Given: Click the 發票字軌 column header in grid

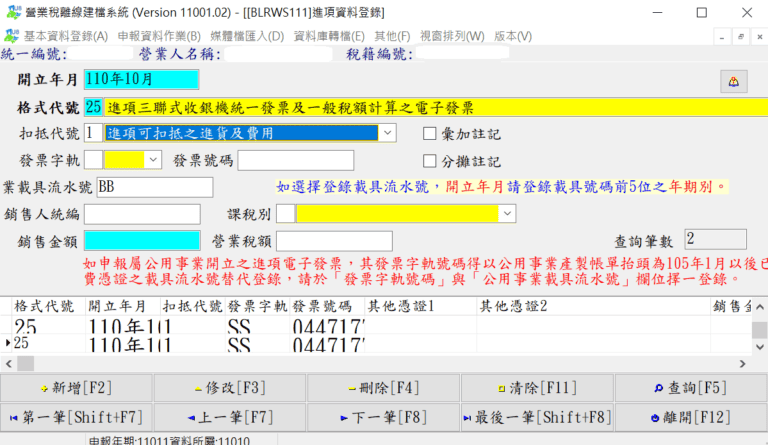Looking at the screenshot, I should pyautogui.click(x=257, y=306).
